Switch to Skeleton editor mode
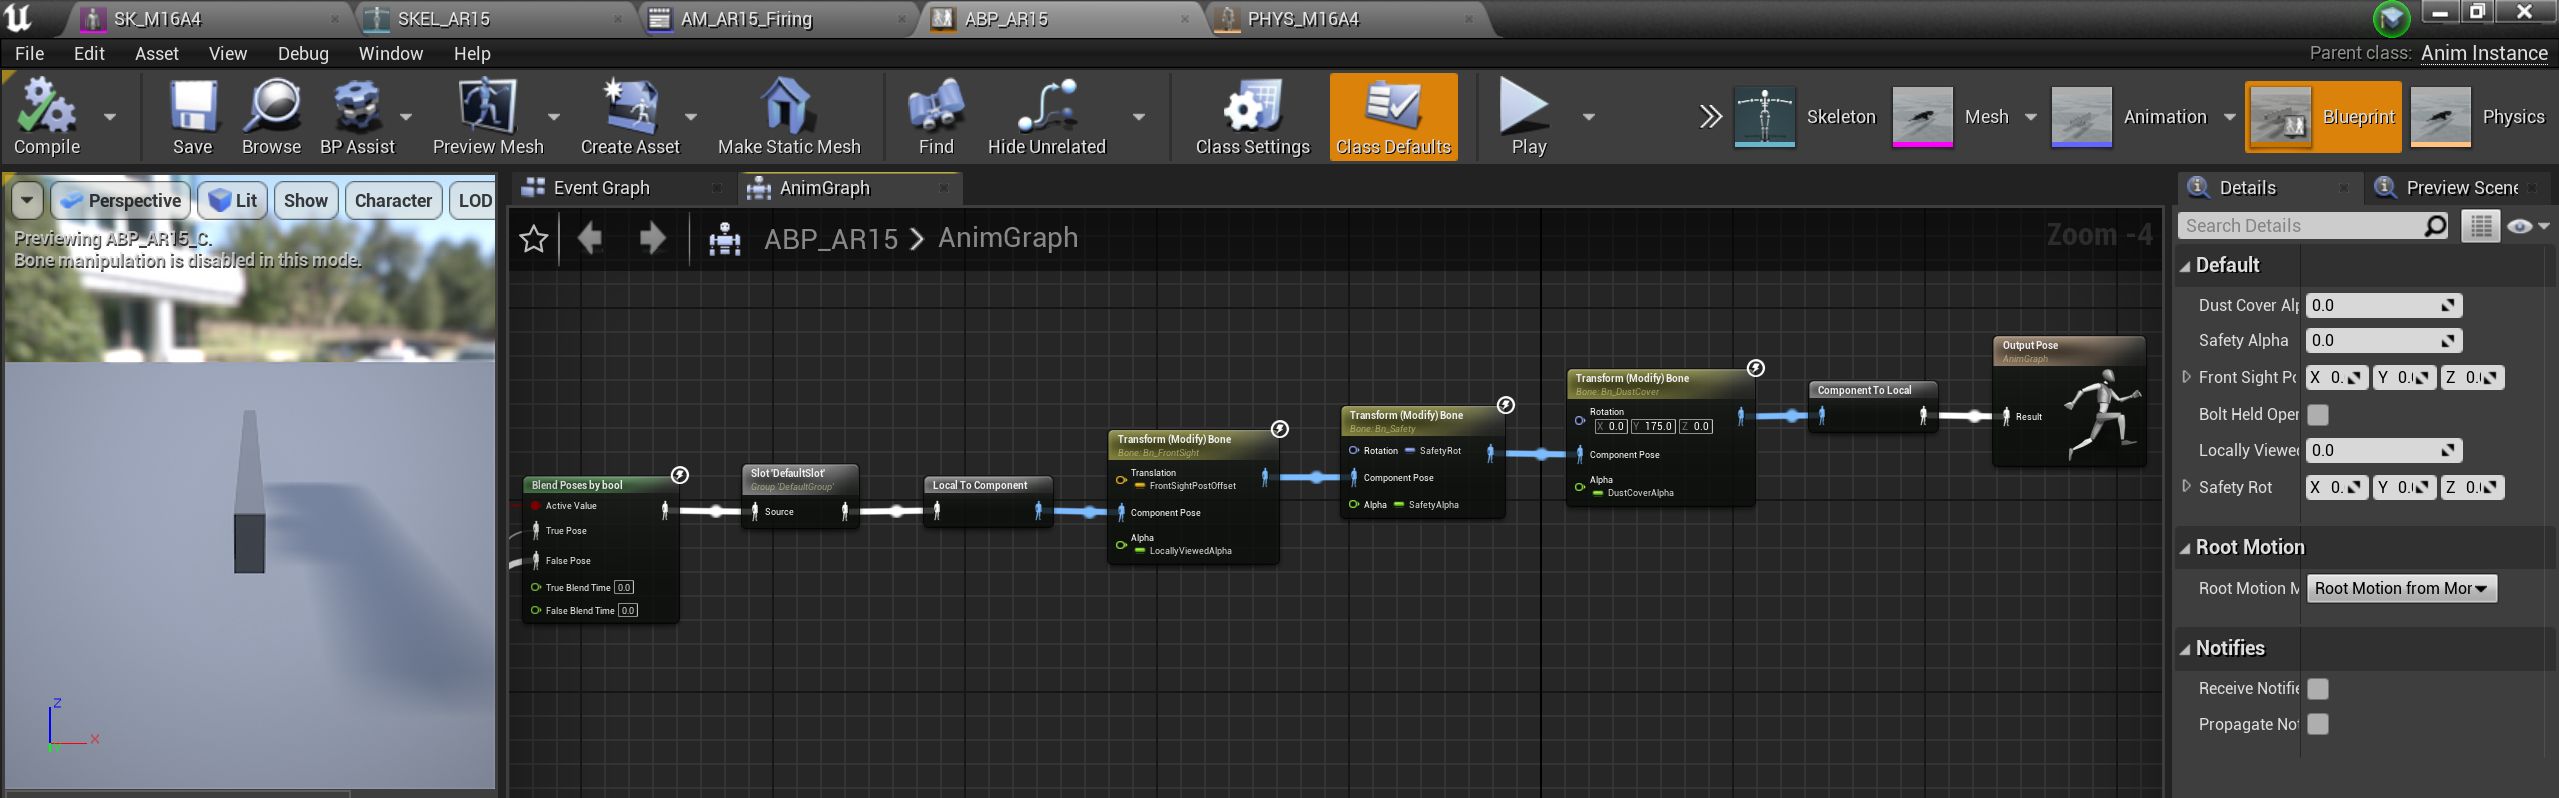Image resolution: width=2559 pixels, height=798 pixels. [1806, 117]
